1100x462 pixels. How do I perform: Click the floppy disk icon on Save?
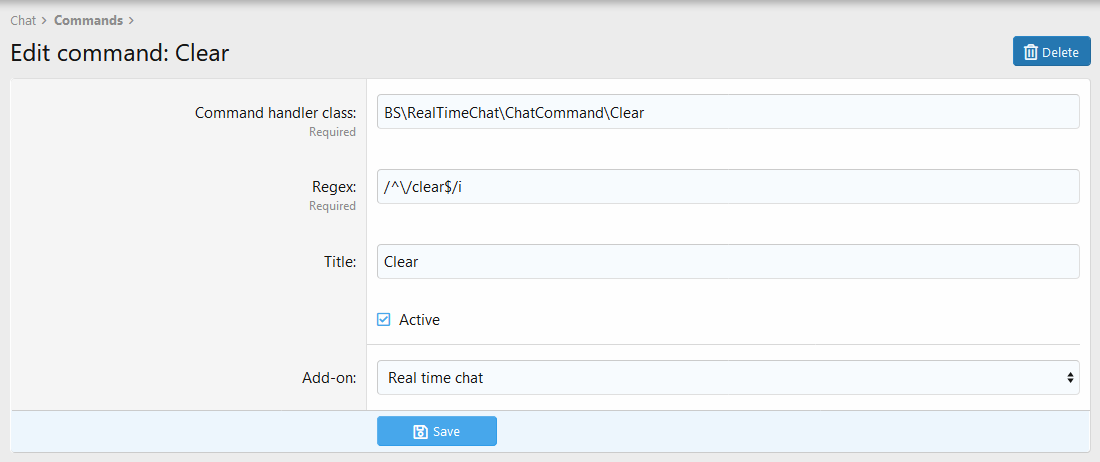click(420, 432)
